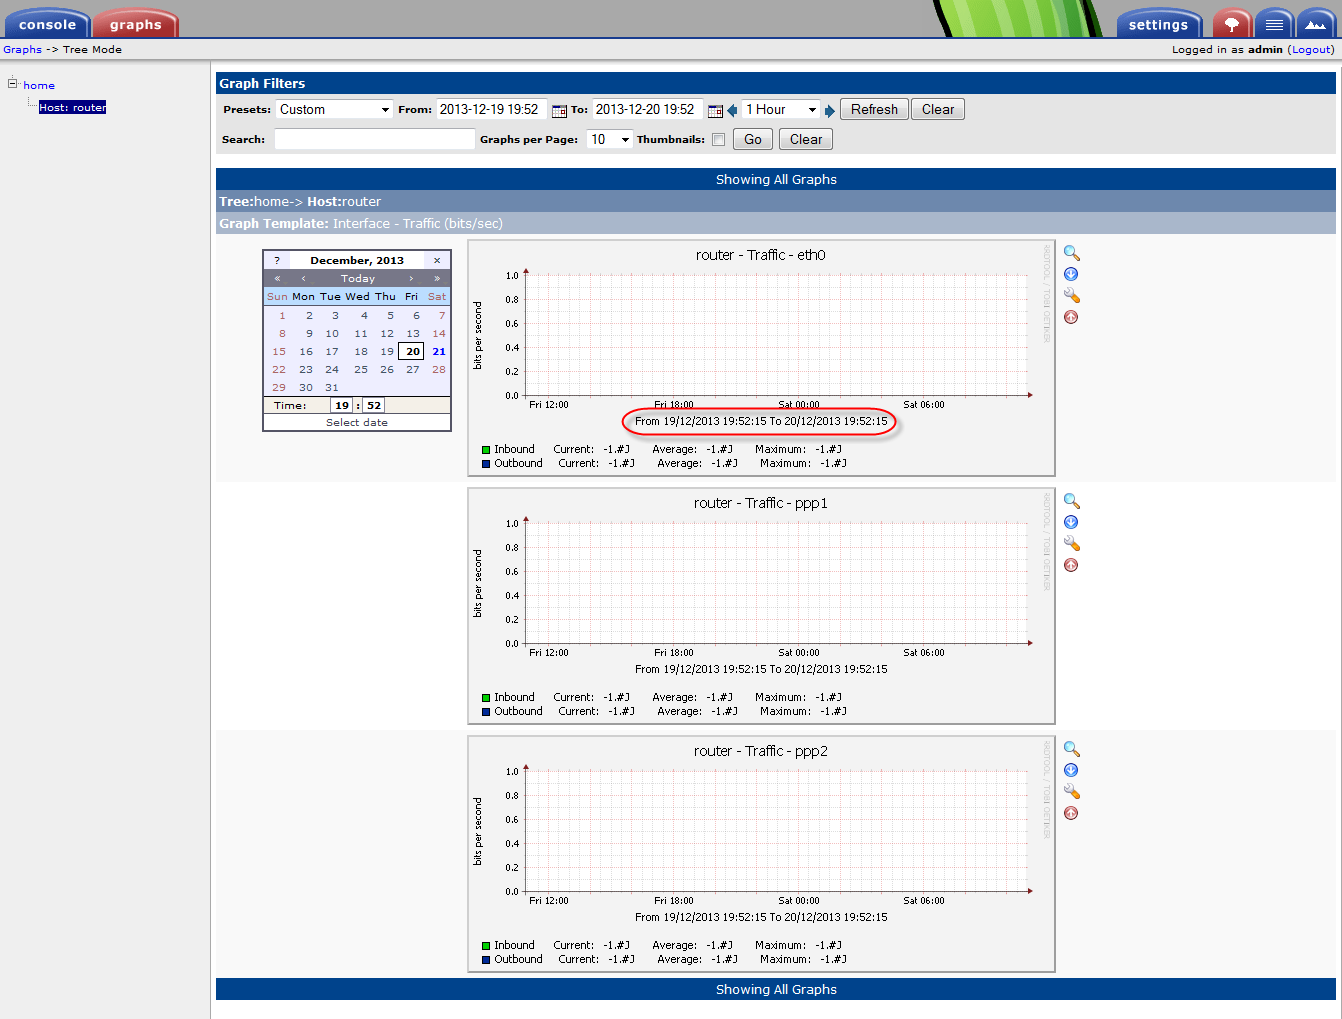The image size is (1342, 1019).
Task: Open the graphs tab
Action: click(136, 24)
